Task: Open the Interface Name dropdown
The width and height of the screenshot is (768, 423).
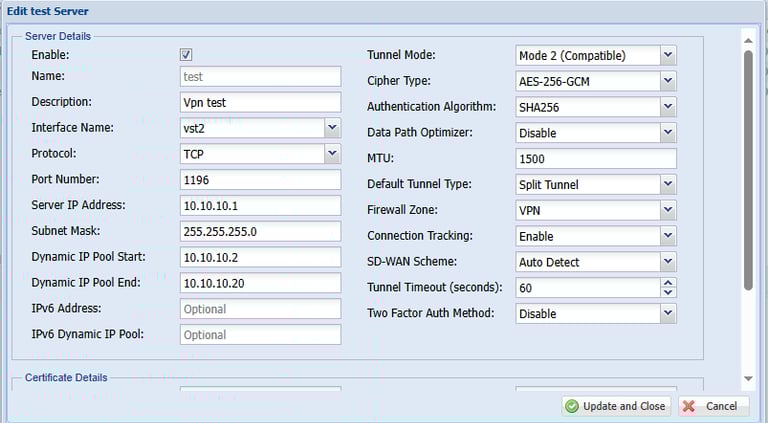Action: click(332, 128)
